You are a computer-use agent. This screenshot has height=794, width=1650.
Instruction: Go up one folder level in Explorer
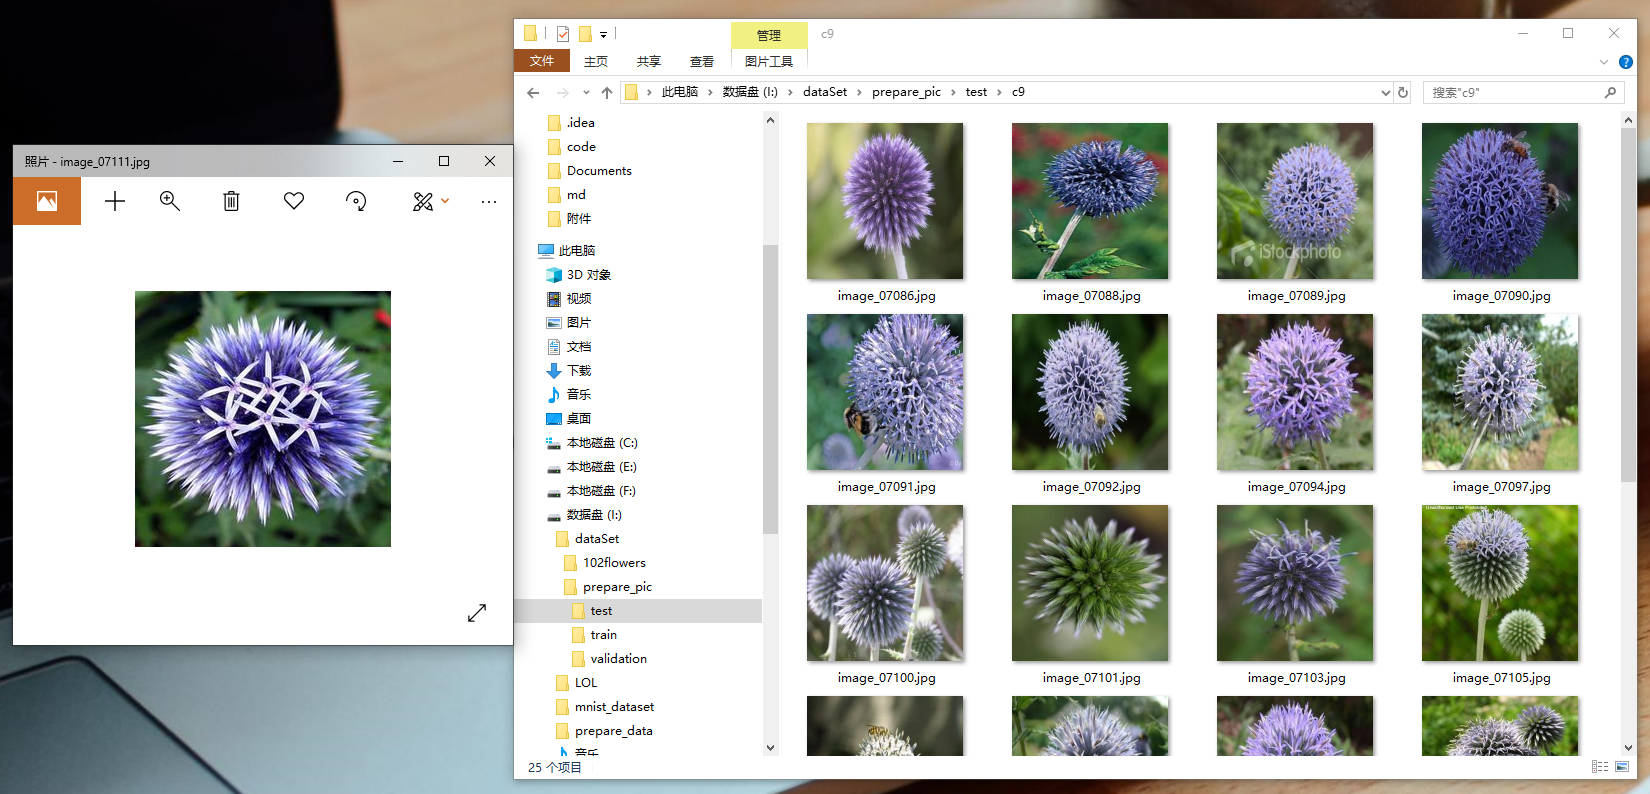coord(607,93)
